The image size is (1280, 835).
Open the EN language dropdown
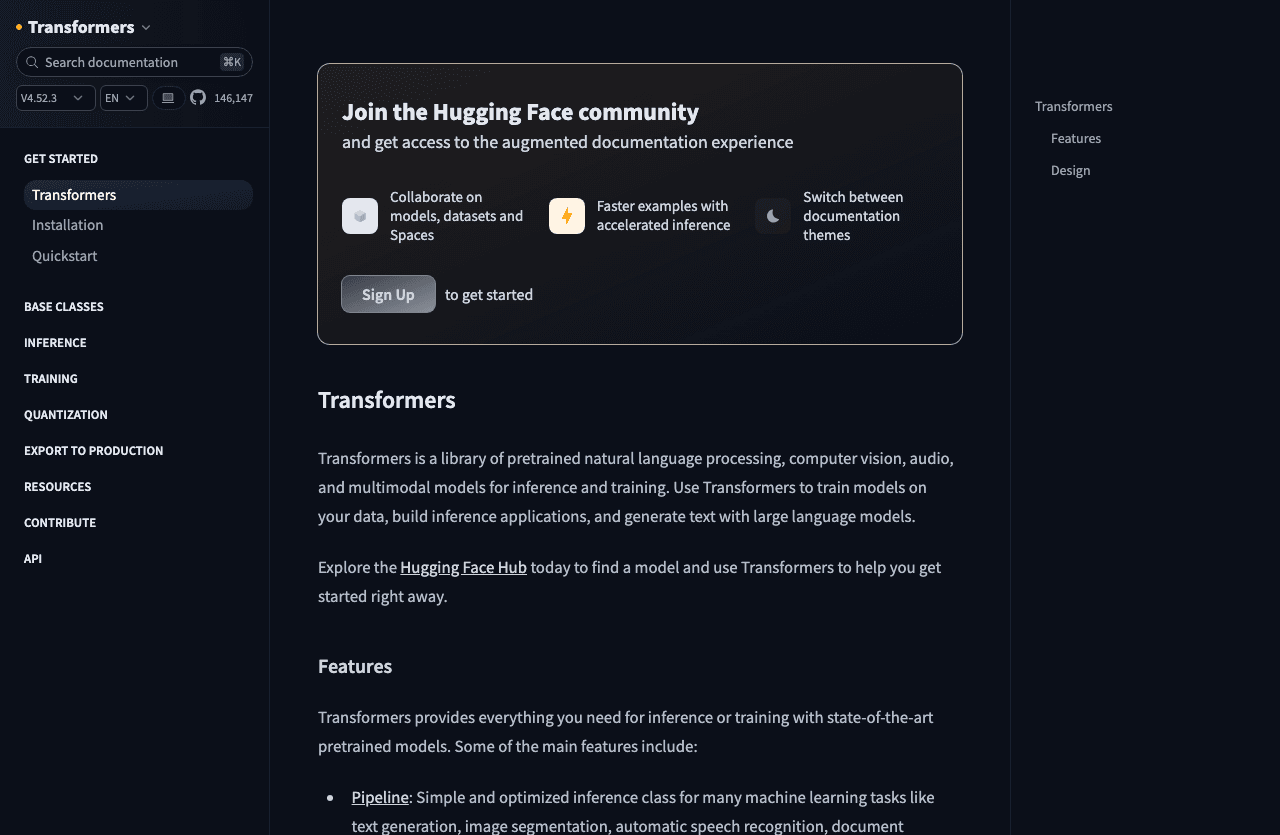point(122,97)
